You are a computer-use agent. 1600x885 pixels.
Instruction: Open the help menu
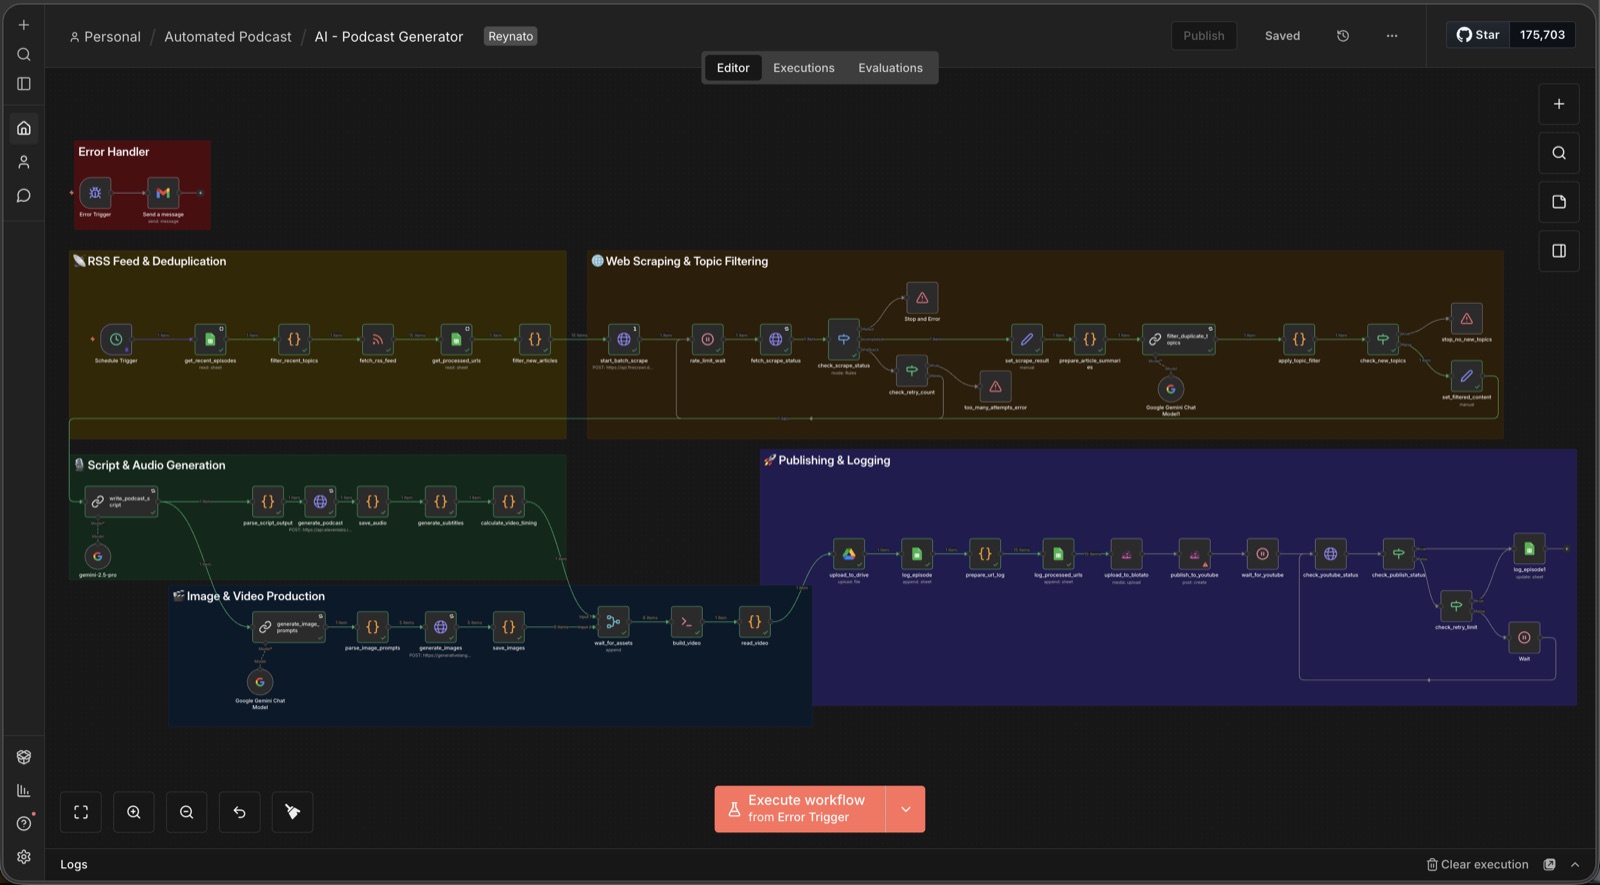click(24, 823)
